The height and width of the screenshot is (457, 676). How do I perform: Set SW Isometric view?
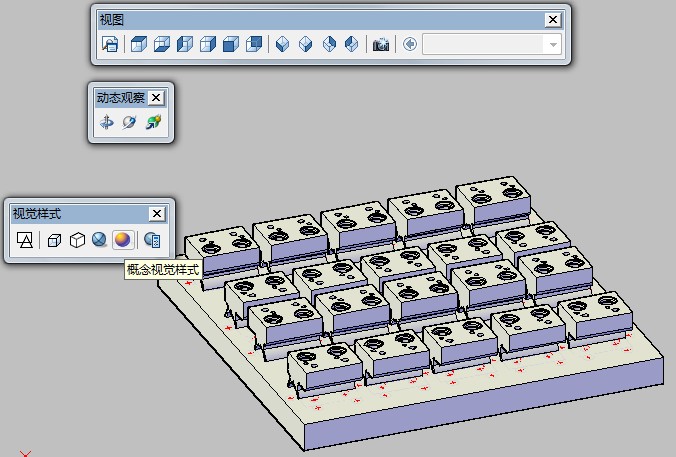point(282,44)
